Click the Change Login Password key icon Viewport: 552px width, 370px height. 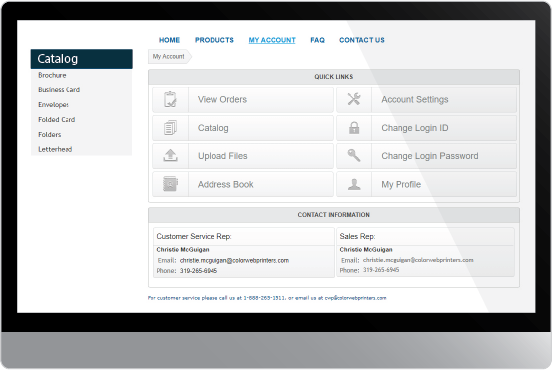(x=354, y=155)
